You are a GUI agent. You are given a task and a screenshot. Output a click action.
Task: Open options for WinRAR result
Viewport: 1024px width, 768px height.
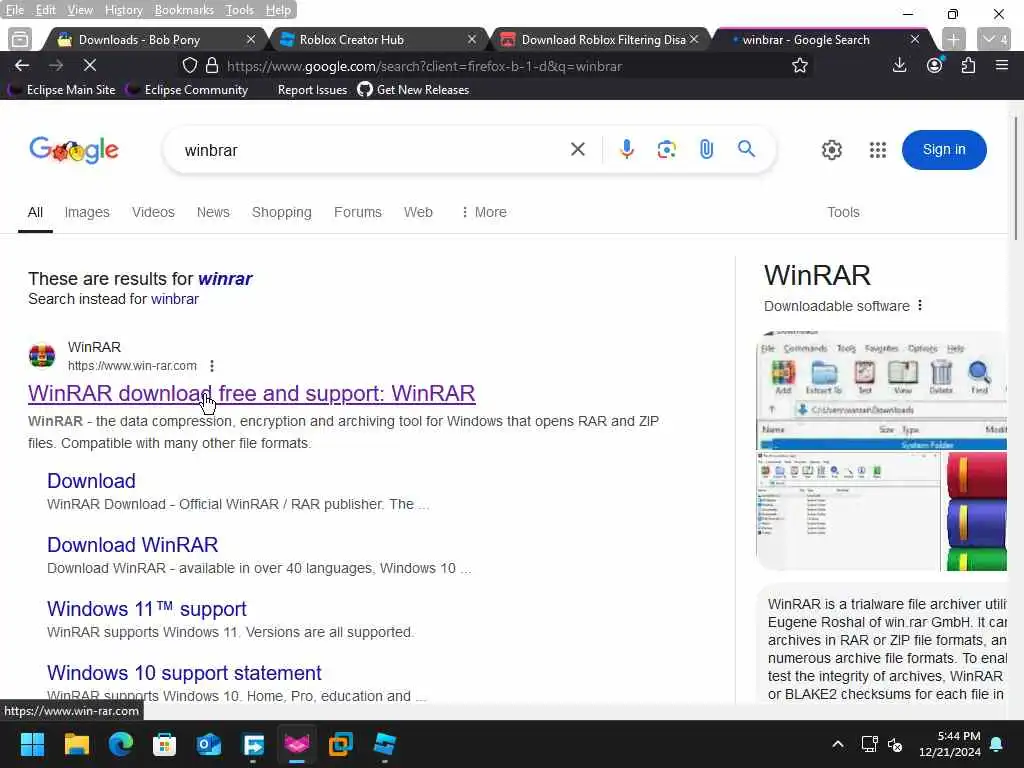[212, 366]
